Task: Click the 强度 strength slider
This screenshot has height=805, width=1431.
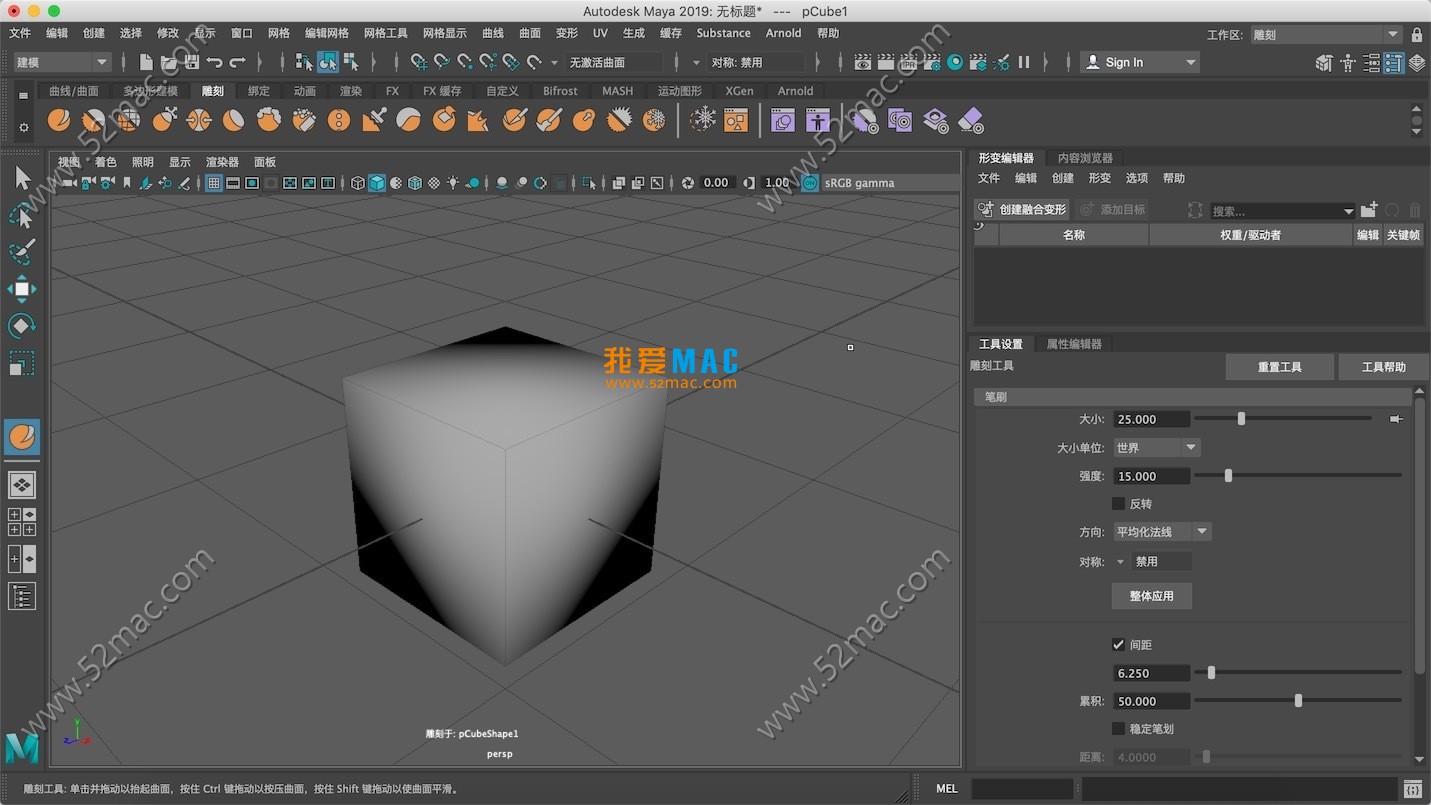Action: pos(1298,476)
